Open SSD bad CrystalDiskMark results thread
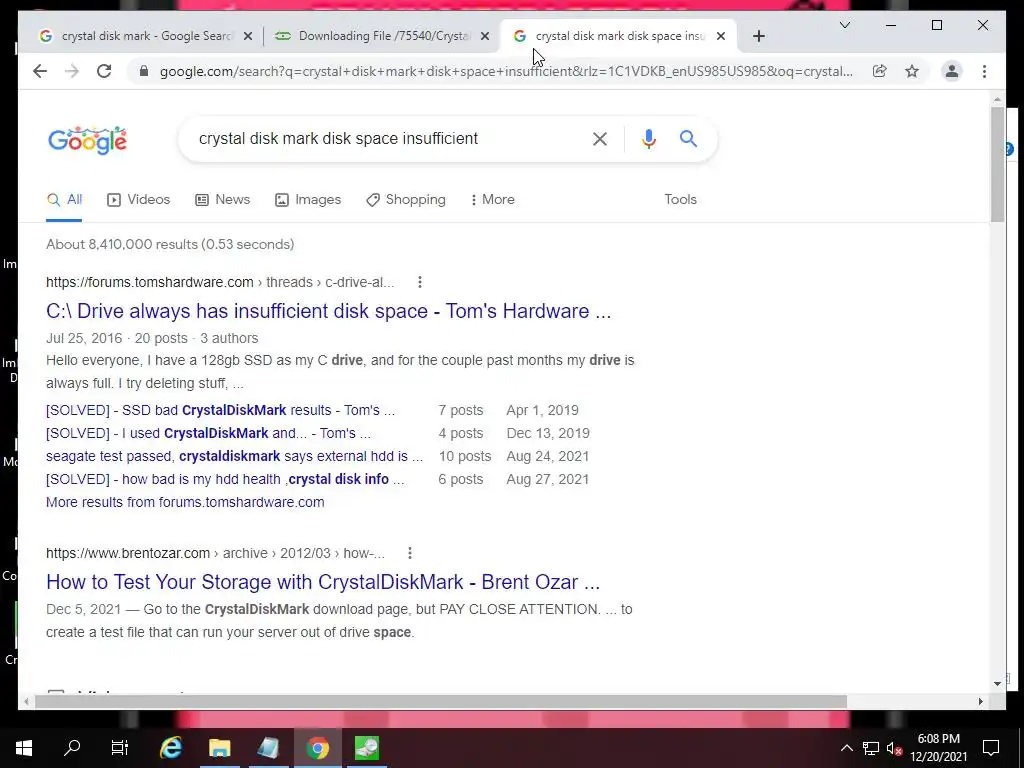The height and width of the screenshot is (768, 1024). (x=220, y=410)
